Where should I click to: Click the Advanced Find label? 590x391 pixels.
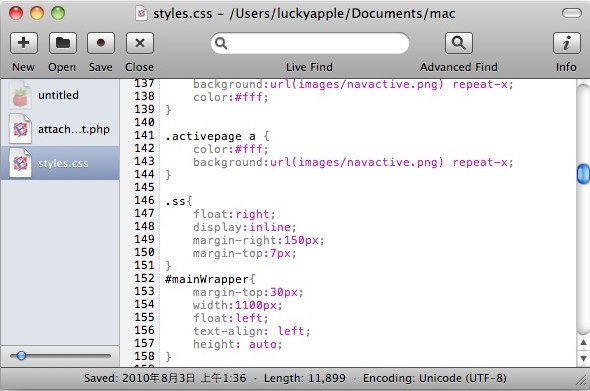pyautogui.click(x=459, y=67)
